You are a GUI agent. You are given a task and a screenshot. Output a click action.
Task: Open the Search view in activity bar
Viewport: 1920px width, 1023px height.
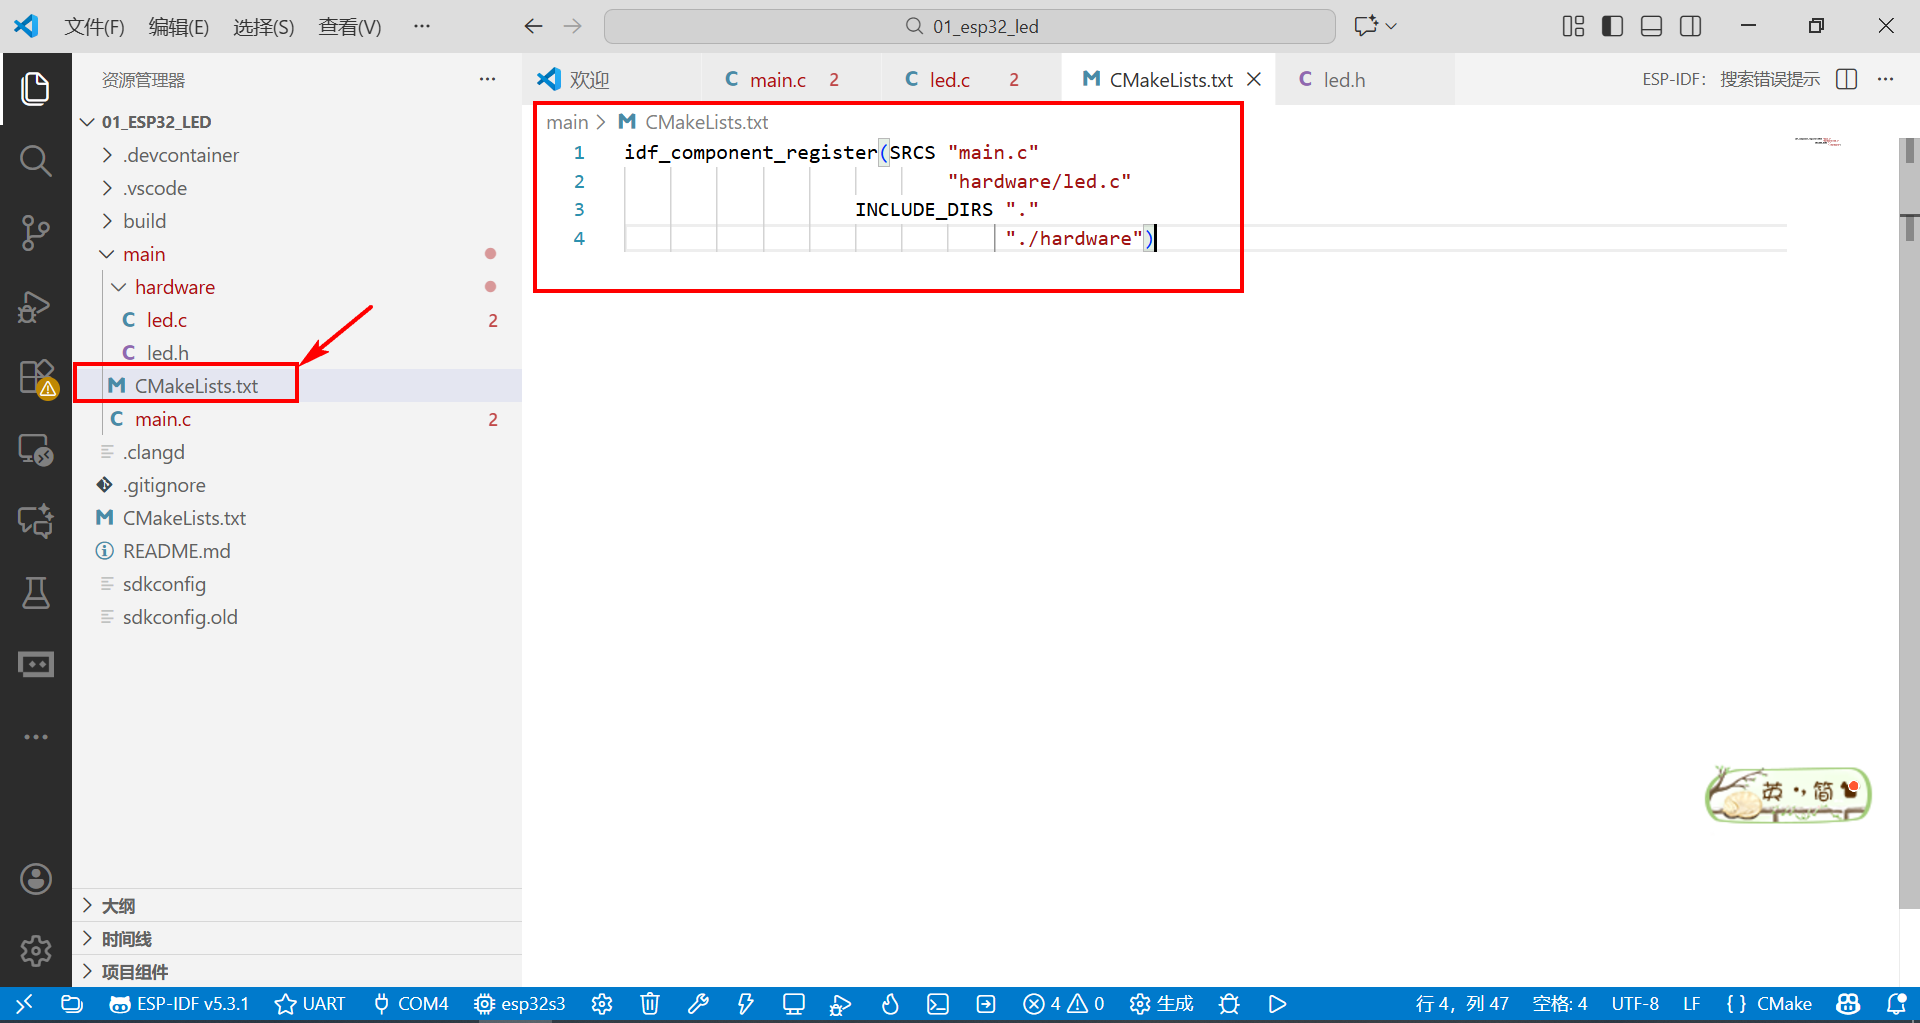pos(36,160)
